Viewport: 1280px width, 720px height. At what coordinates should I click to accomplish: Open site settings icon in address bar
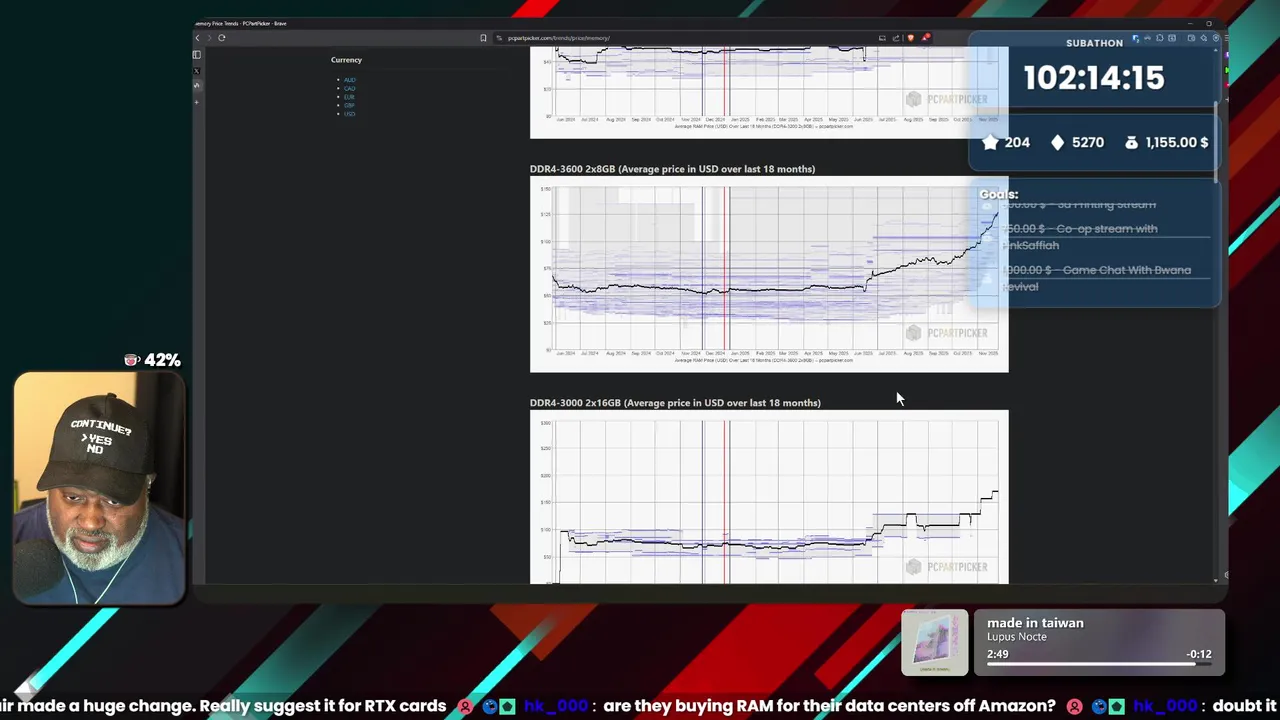tap(499, 38)
